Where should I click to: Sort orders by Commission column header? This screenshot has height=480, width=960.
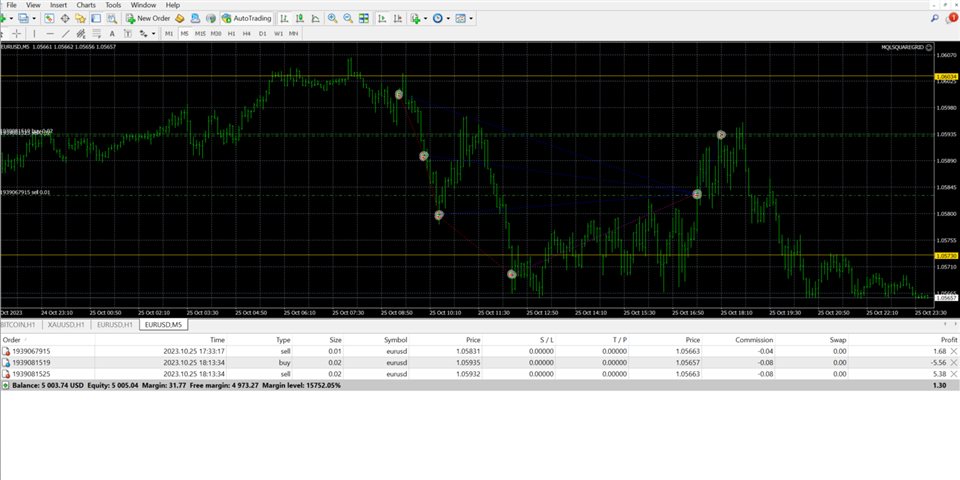pos(754,340)
